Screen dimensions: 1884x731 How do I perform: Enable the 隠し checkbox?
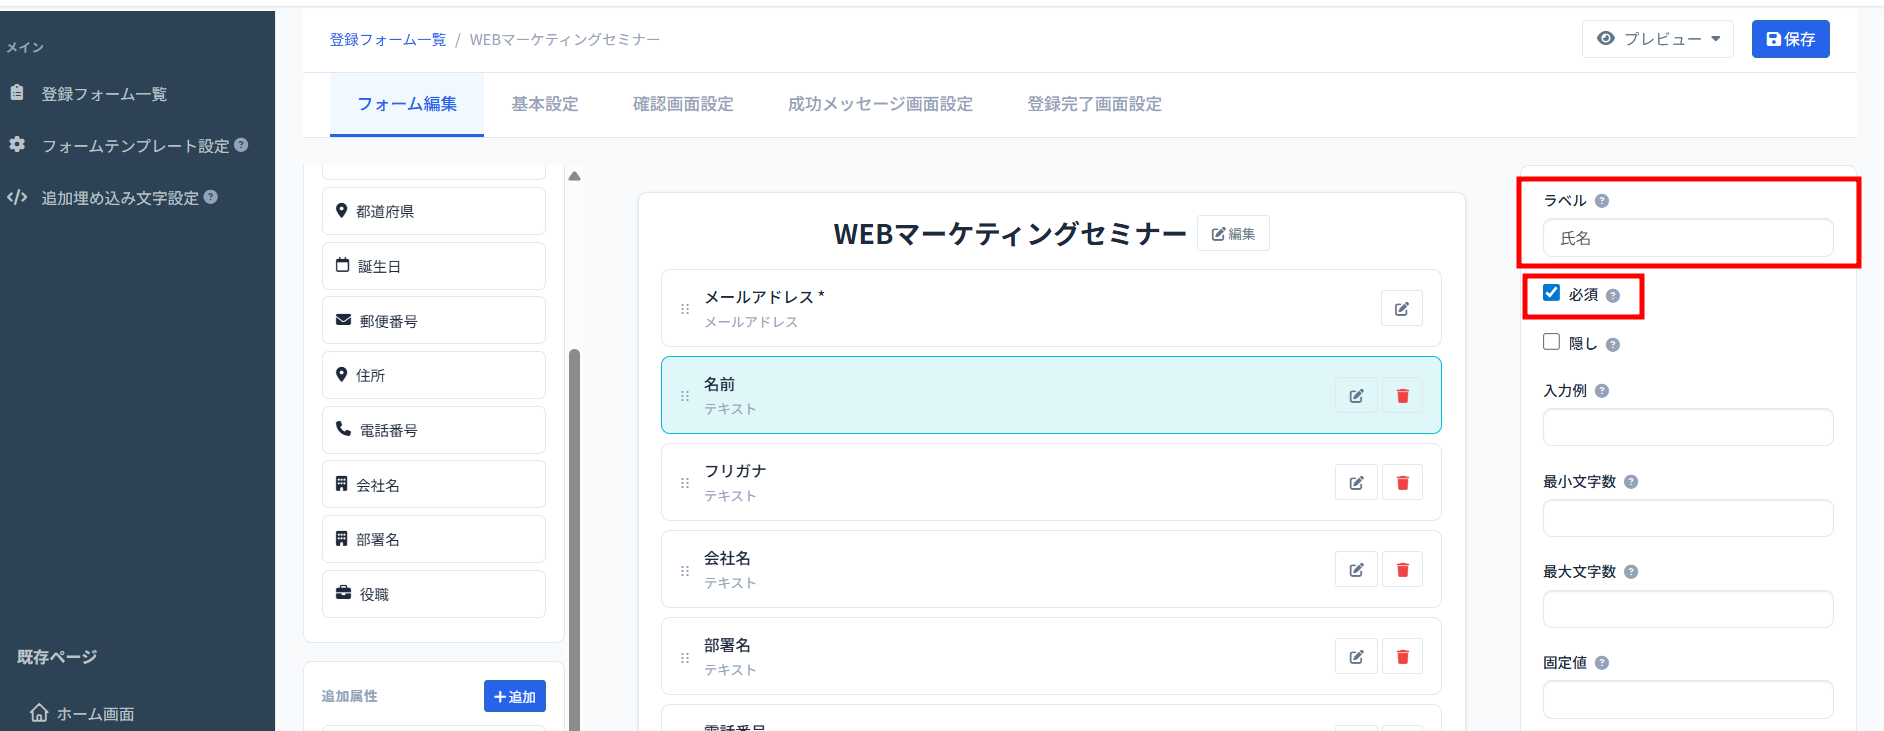pyautogui.click(x=1551, y=342)
